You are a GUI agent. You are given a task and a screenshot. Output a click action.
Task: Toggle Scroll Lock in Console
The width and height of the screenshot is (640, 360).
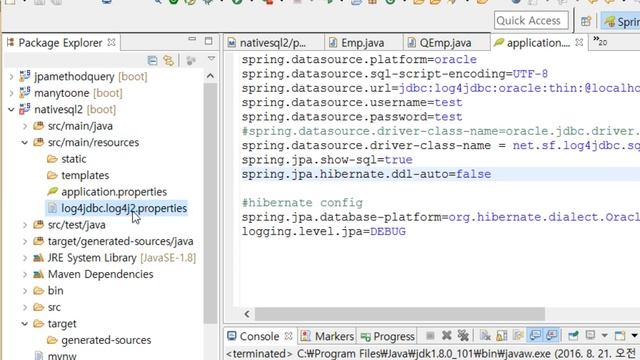coord(501,336)
